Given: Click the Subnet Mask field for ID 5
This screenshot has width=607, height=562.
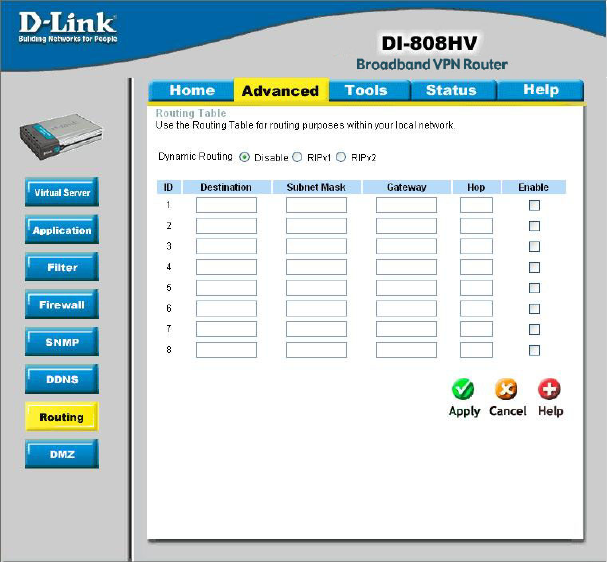Looking at the screenshot, I should [x=316, y=288].
